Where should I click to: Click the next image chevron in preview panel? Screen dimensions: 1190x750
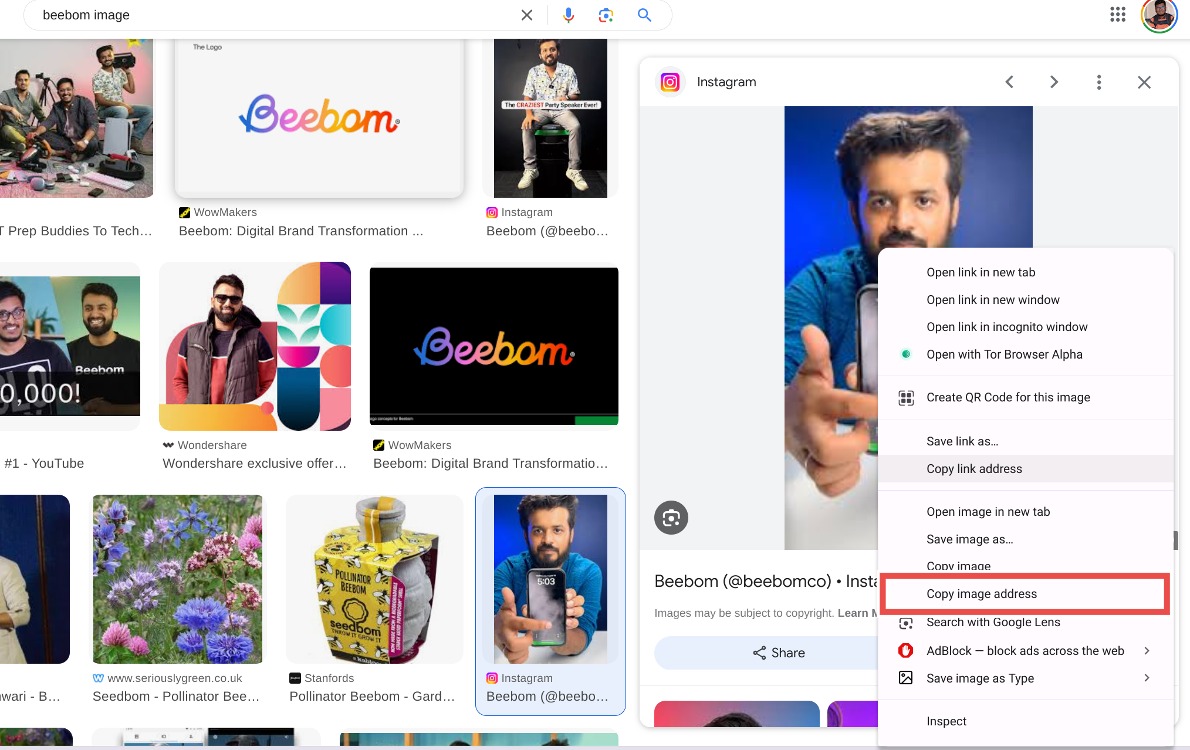1054,82
